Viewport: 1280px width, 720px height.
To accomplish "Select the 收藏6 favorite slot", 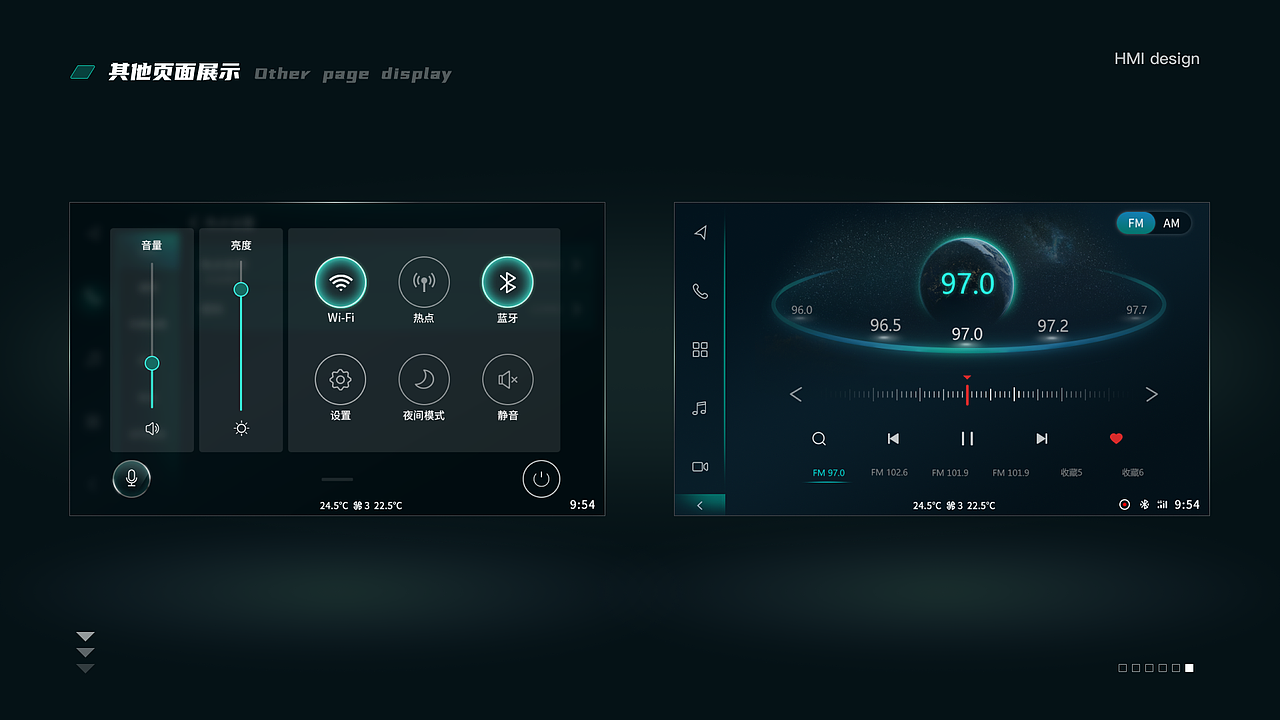I will [1133, 473].
